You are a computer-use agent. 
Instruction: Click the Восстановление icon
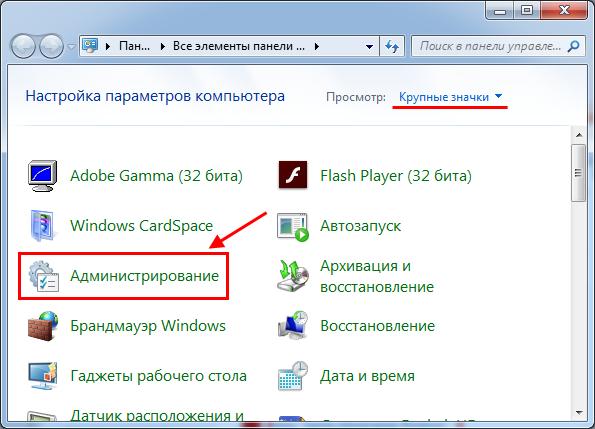(293, 326)
